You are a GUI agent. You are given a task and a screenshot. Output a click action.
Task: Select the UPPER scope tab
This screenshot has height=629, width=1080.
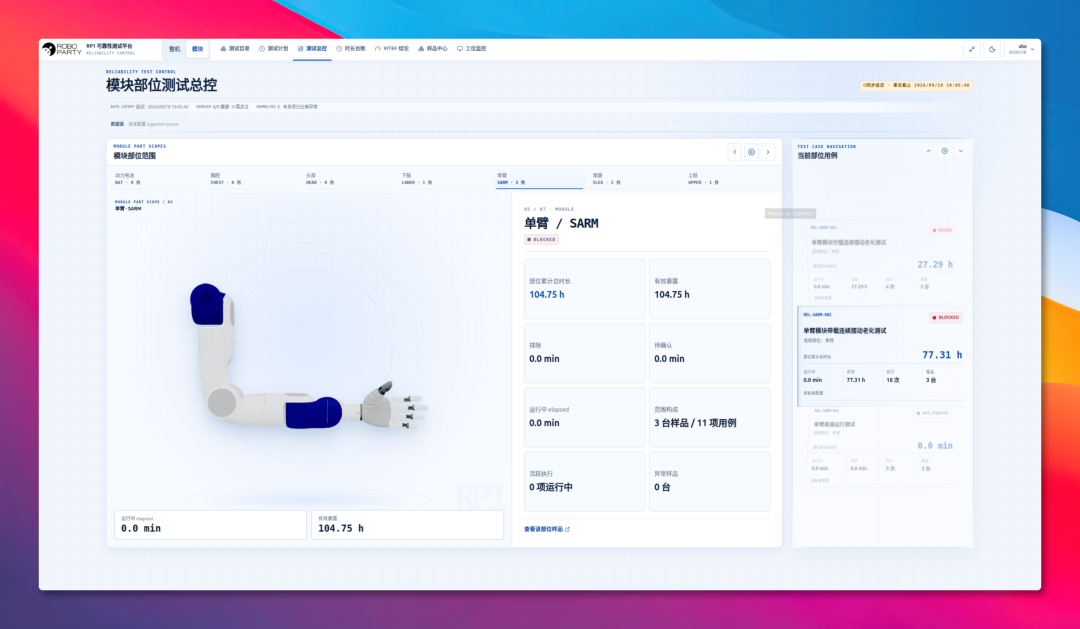click(731, 179)
